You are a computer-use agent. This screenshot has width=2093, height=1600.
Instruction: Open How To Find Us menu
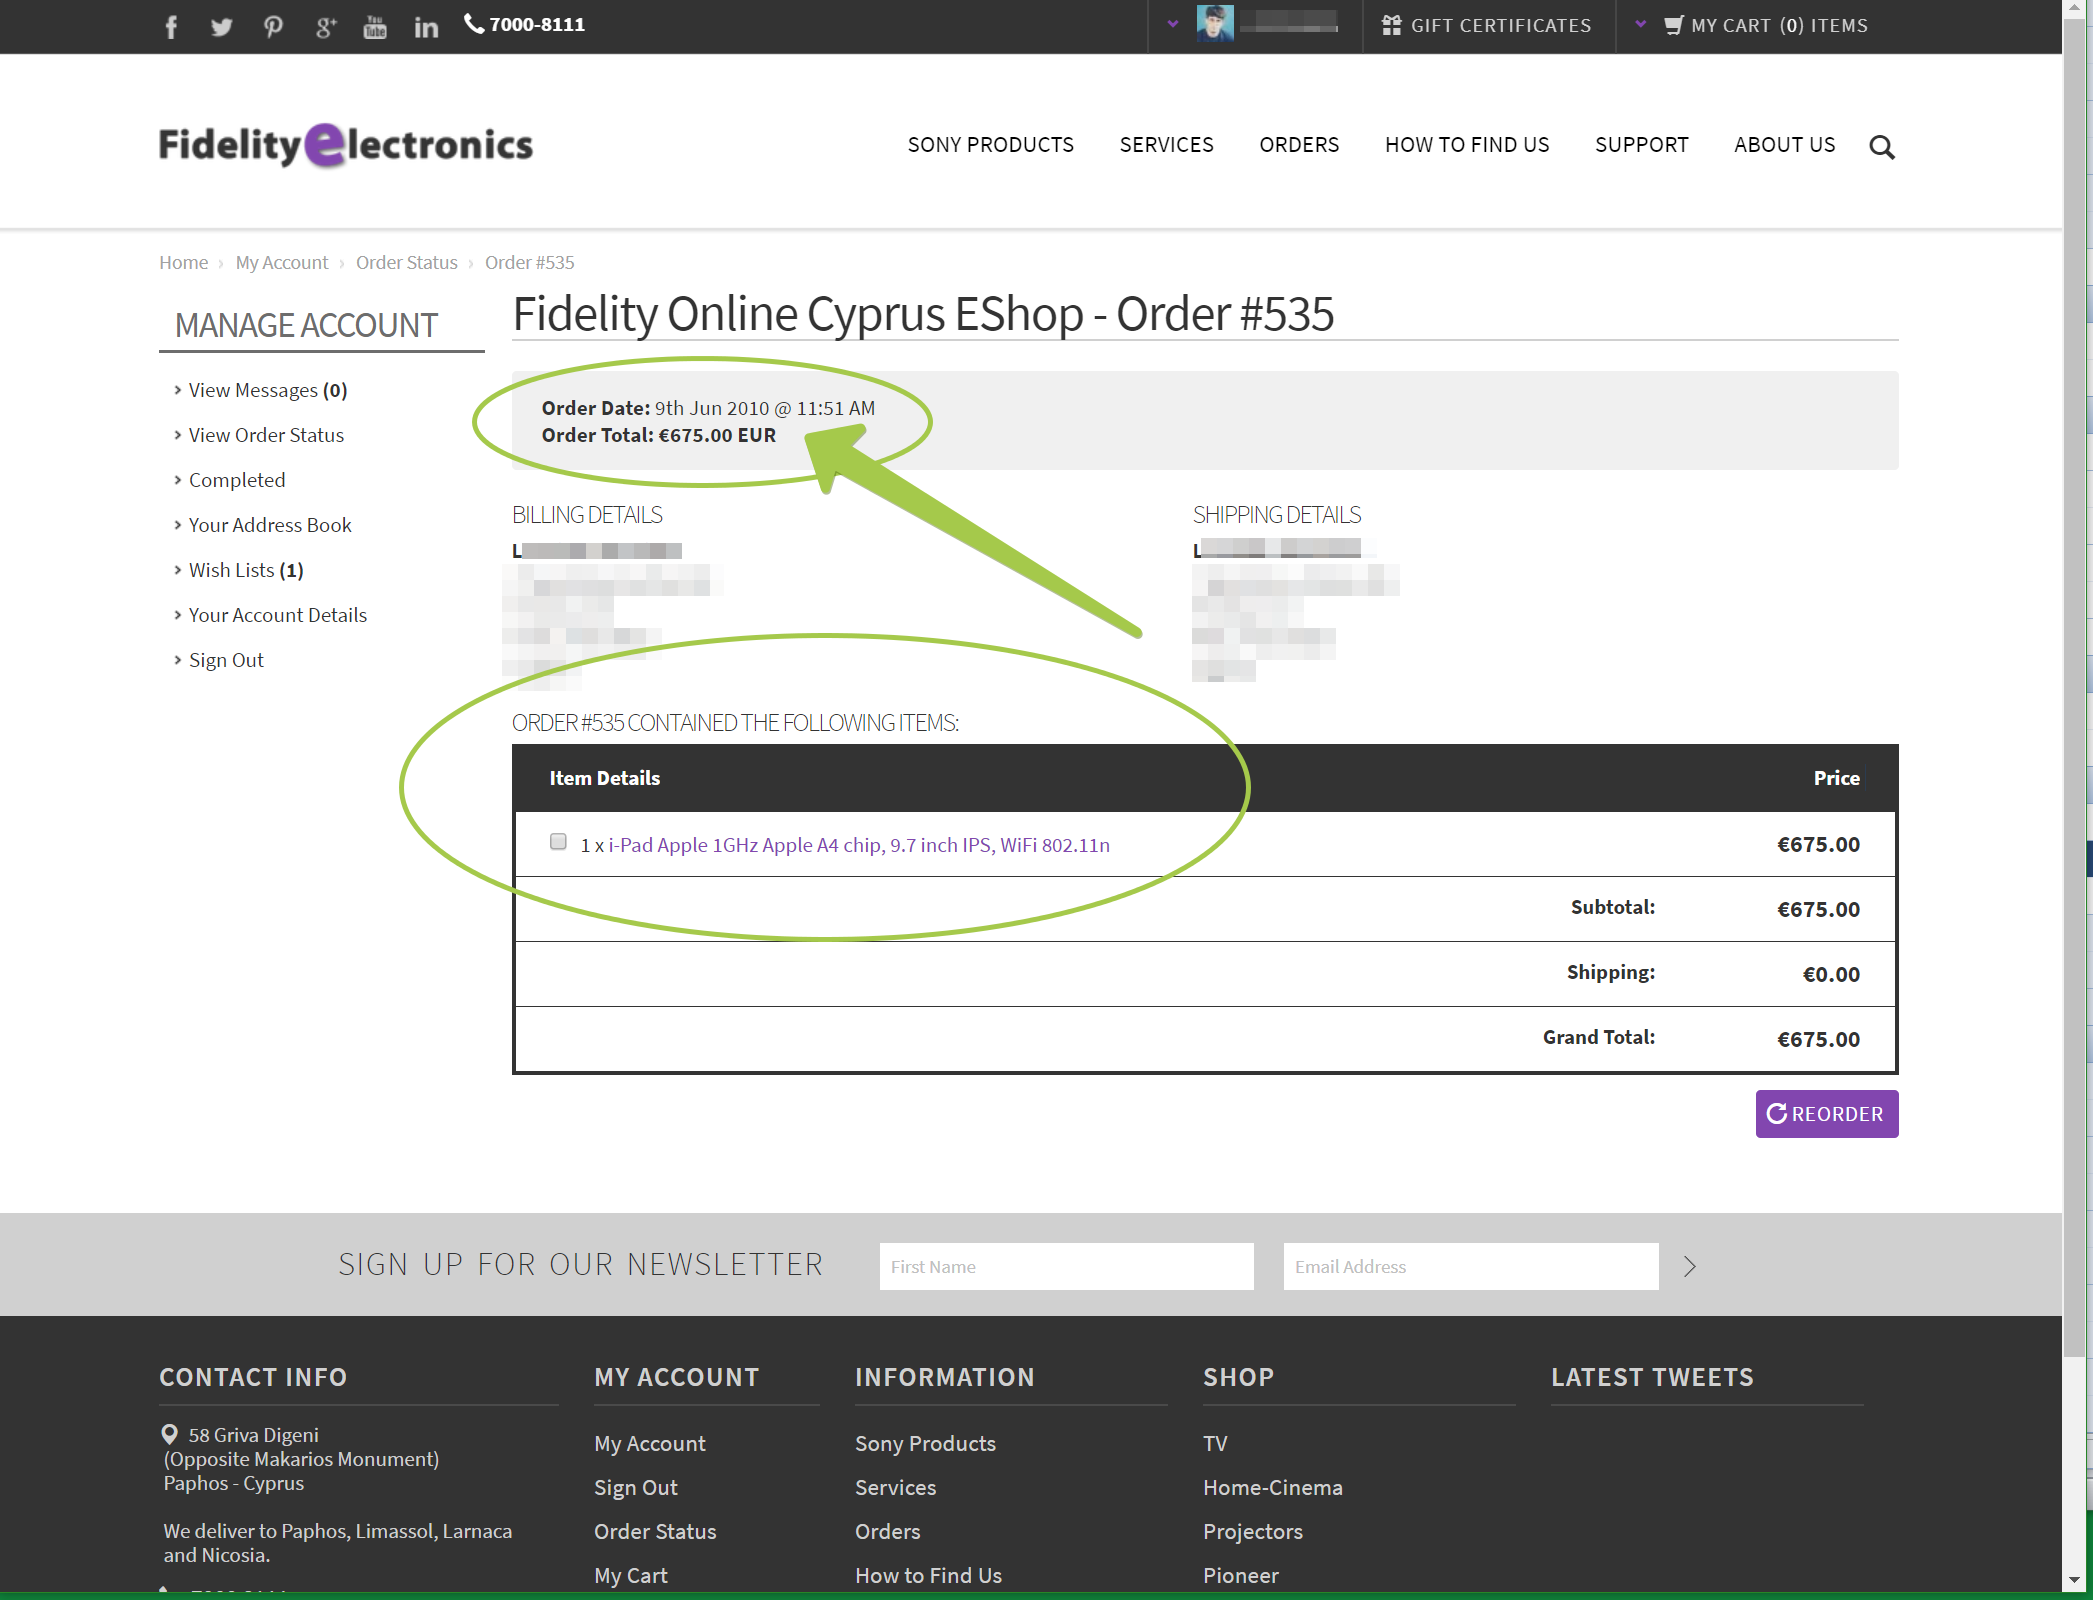(x=1467, y=145)
